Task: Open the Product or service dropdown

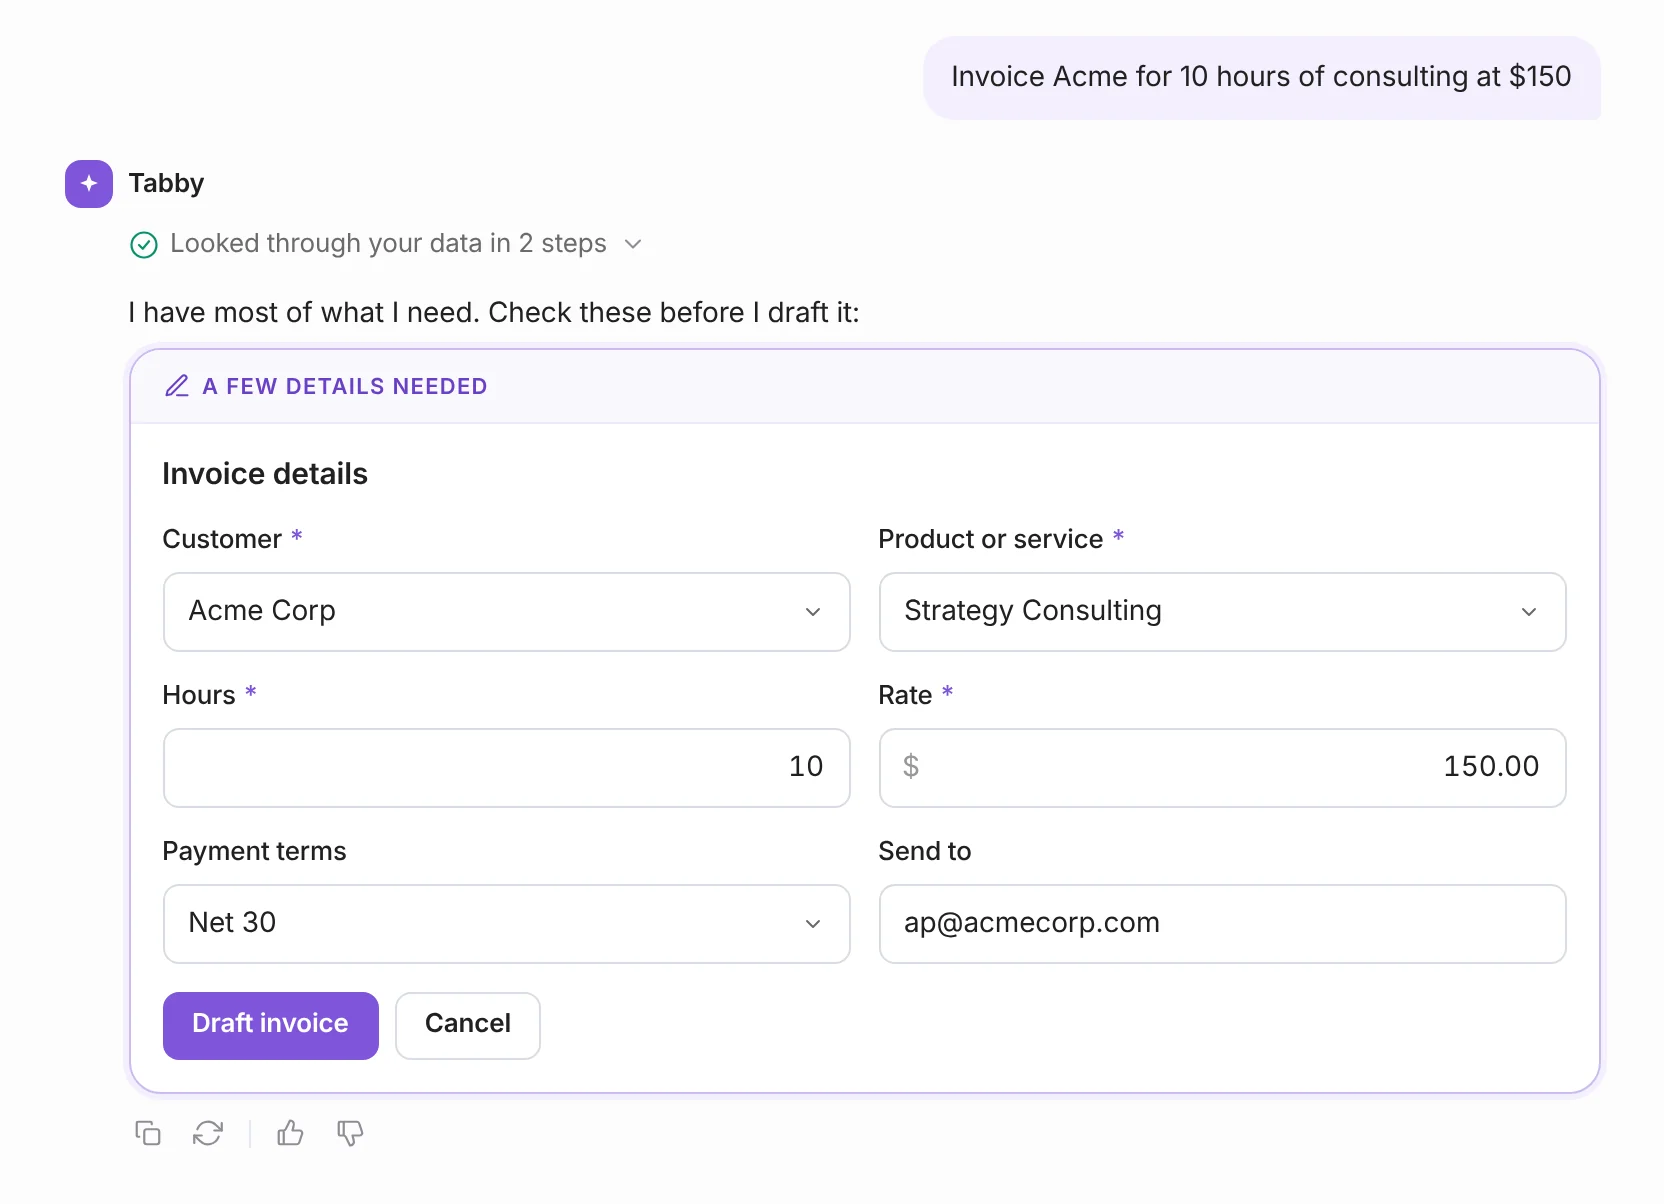Action: coord(1223,612)
